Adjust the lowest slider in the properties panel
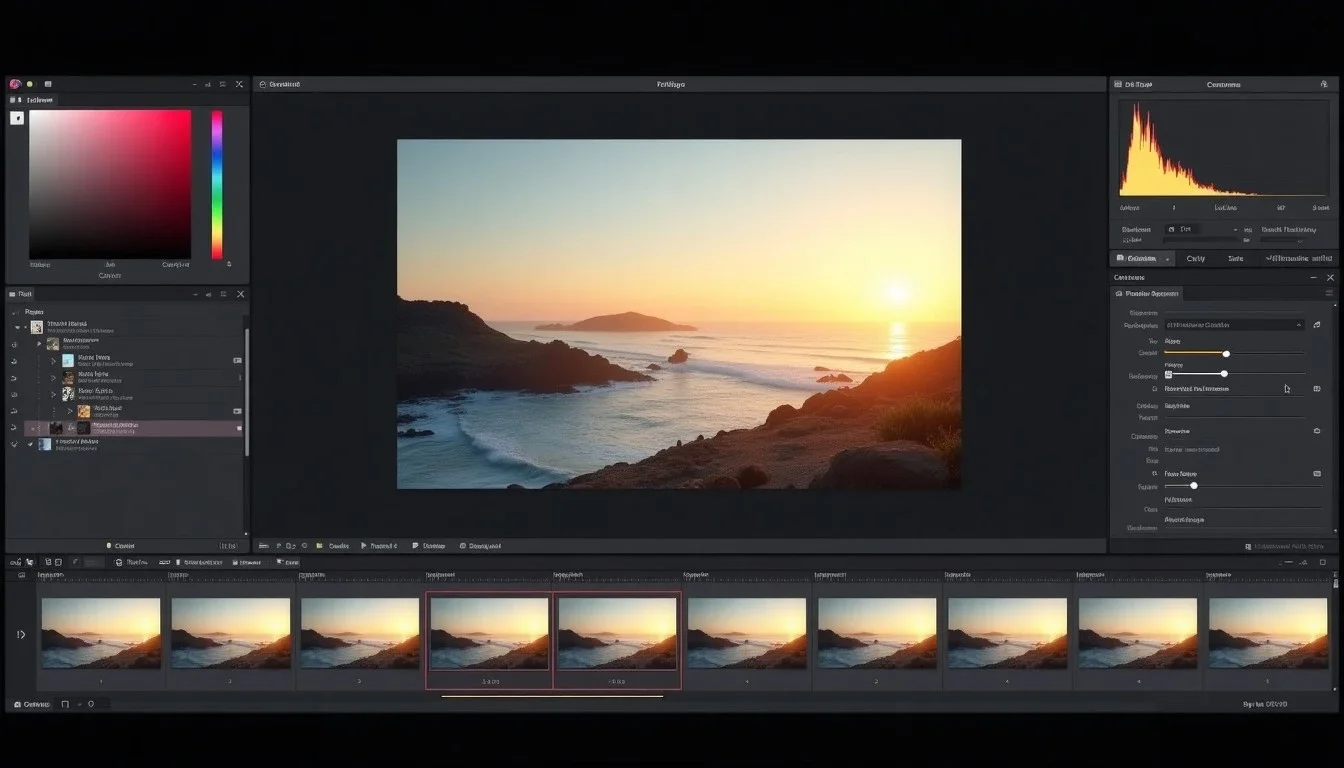The width and height of the screenshot is (1344, 768). pos(1243,486)
